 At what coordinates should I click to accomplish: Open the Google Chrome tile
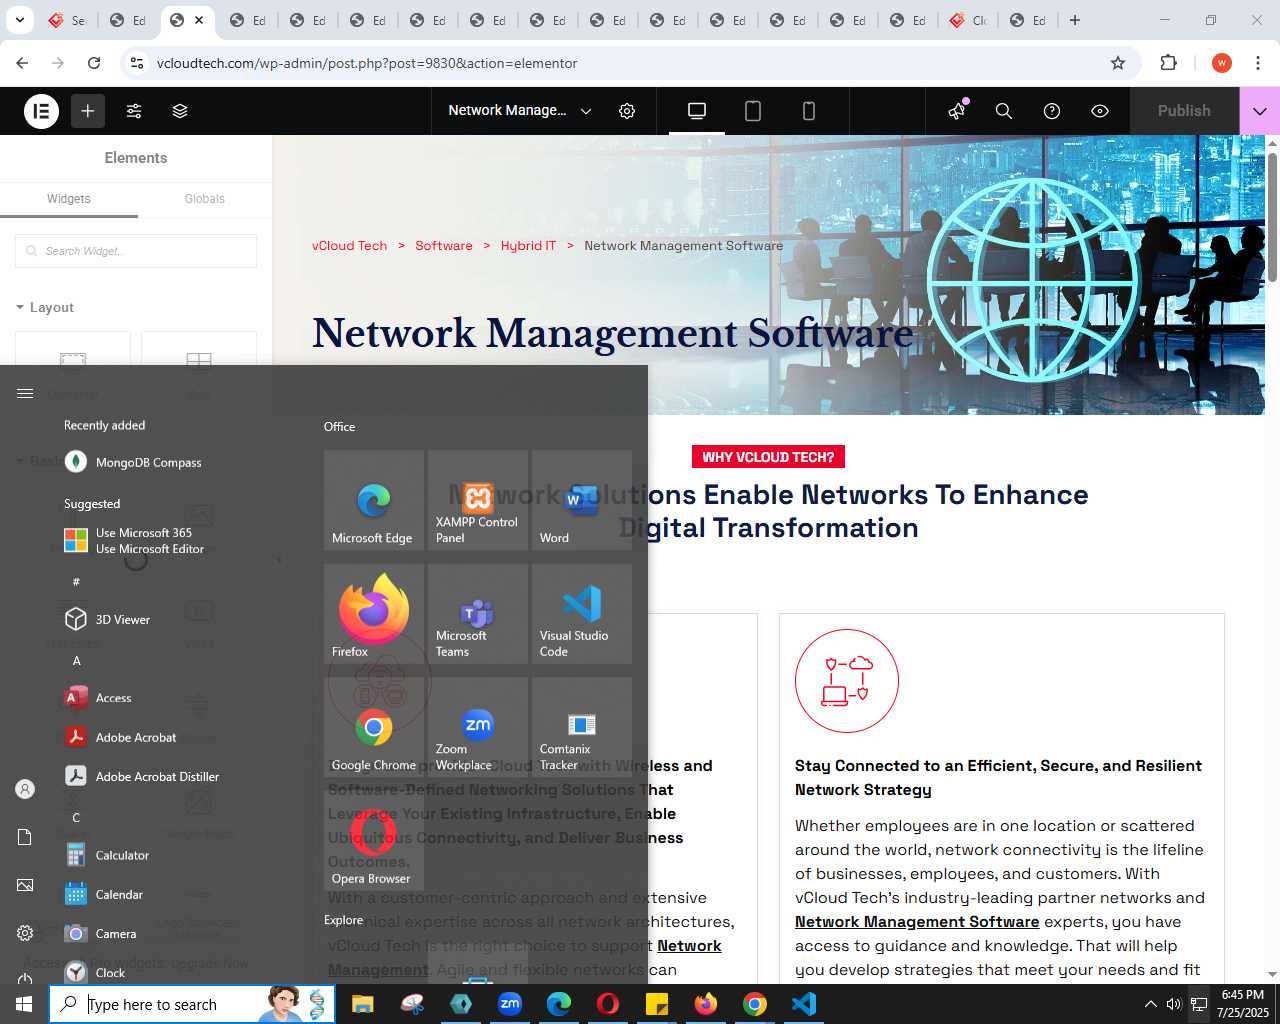374,727
